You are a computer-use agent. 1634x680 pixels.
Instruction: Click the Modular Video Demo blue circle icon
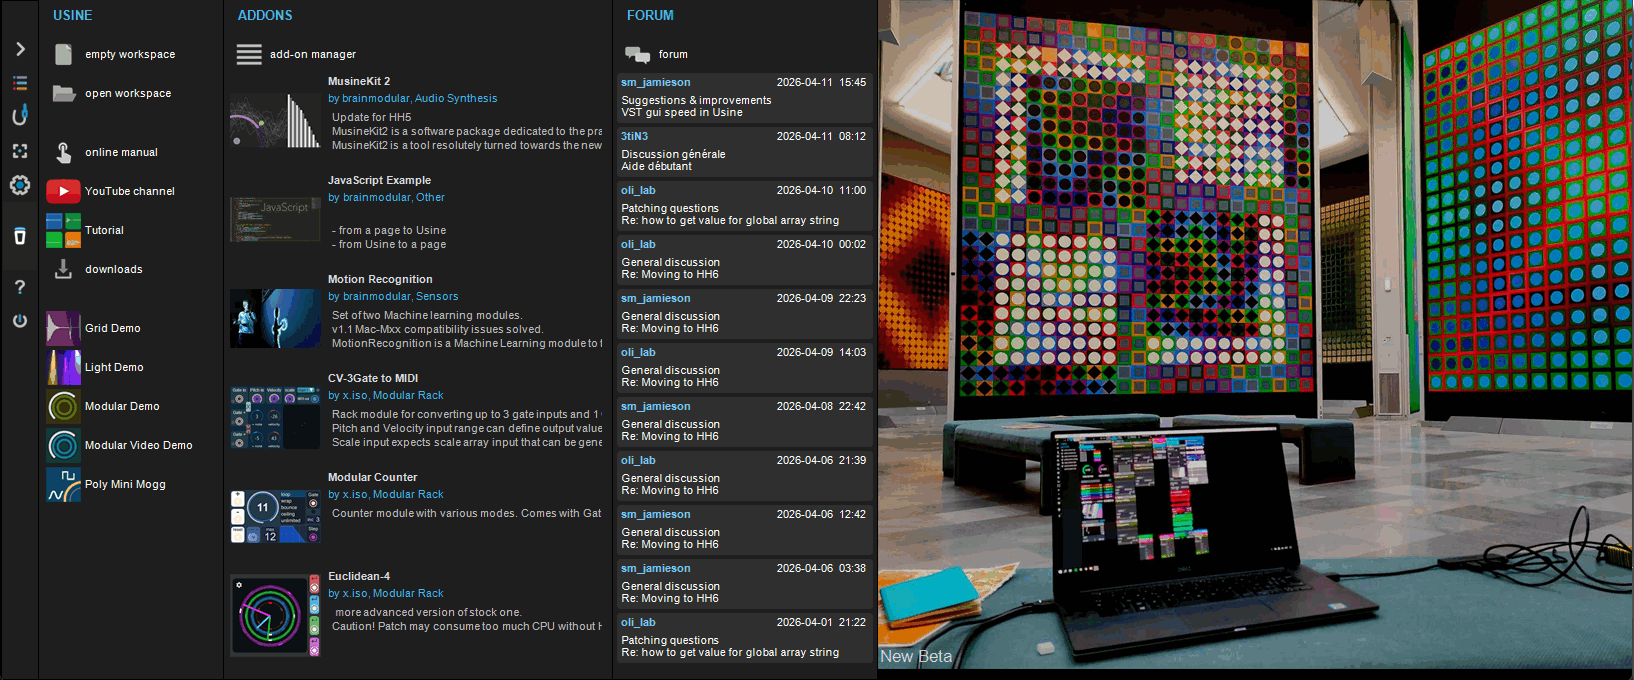(63, 445)
